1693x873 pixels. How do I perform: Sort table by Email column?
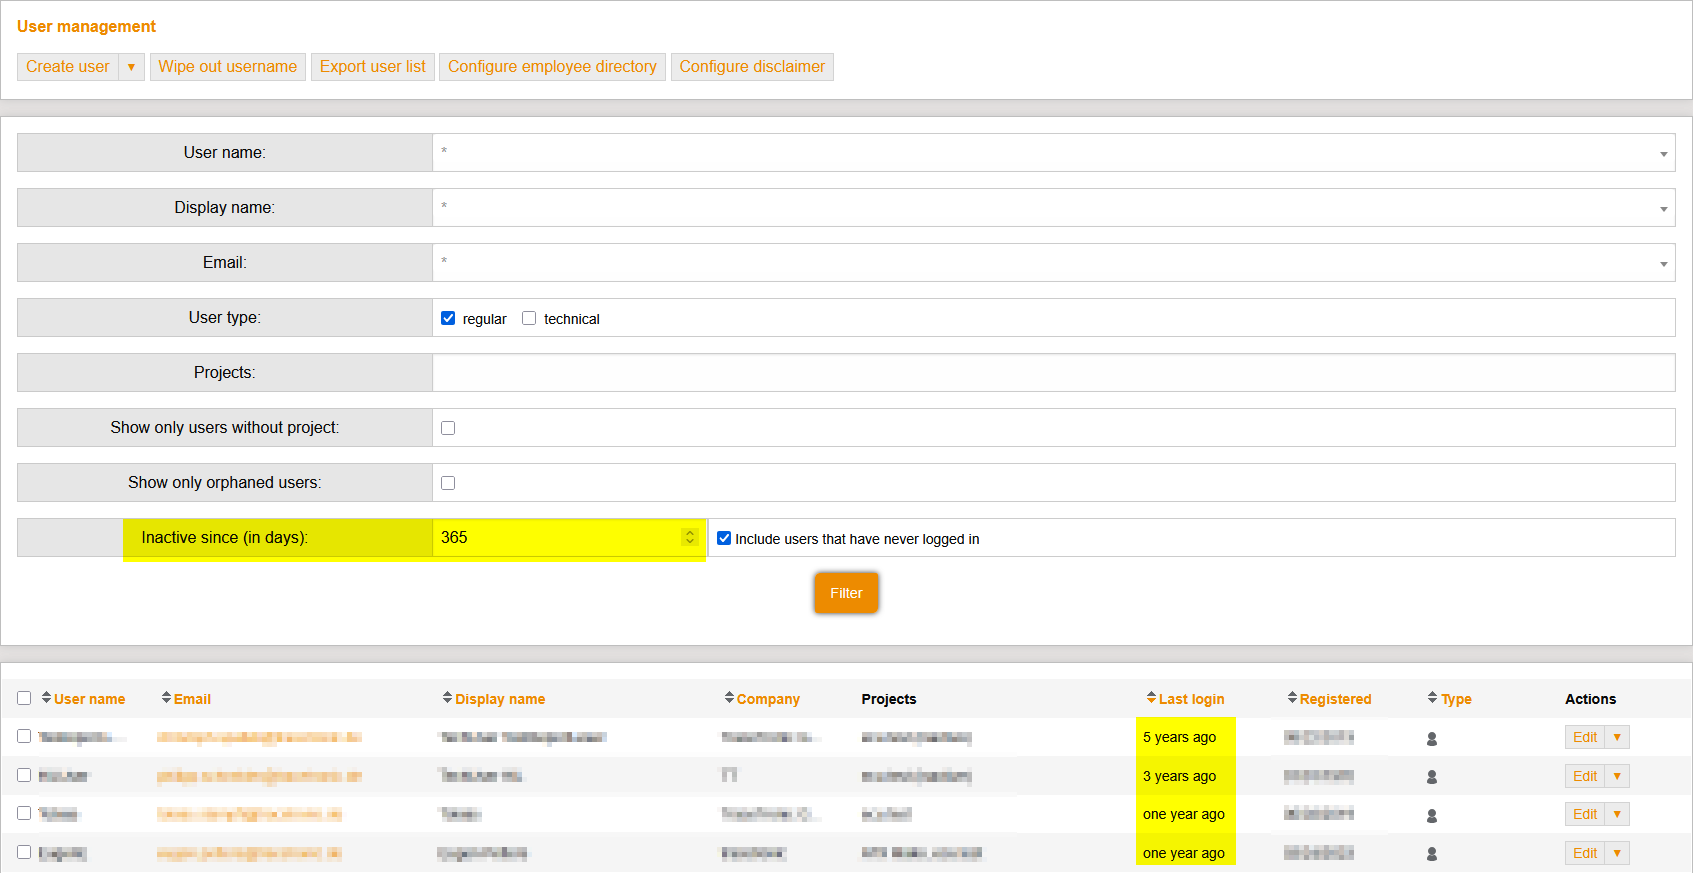point(191,699)
